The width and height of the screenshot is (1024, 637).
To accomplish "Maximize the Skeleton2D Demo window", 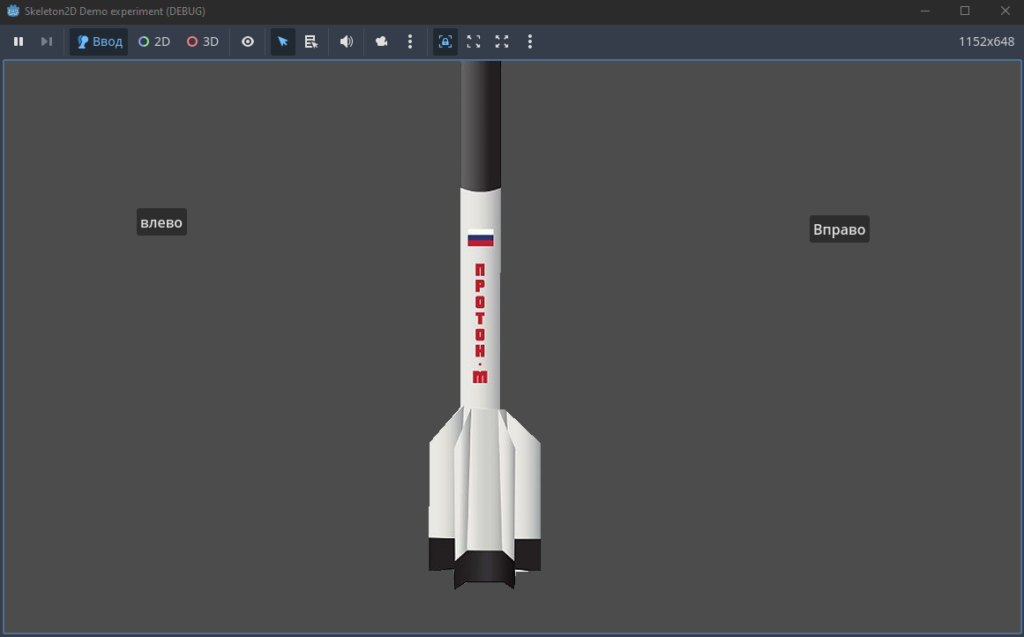I will tap(965, 10).
